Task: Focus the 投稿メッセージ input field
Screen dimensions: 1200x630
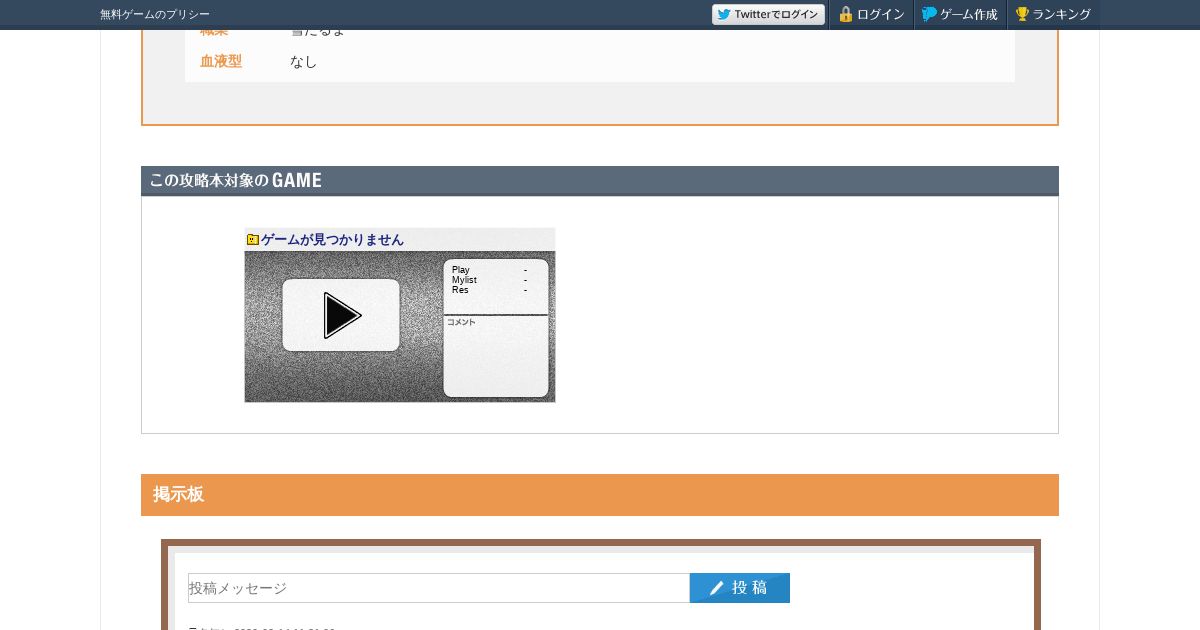Action: (439, 588)
